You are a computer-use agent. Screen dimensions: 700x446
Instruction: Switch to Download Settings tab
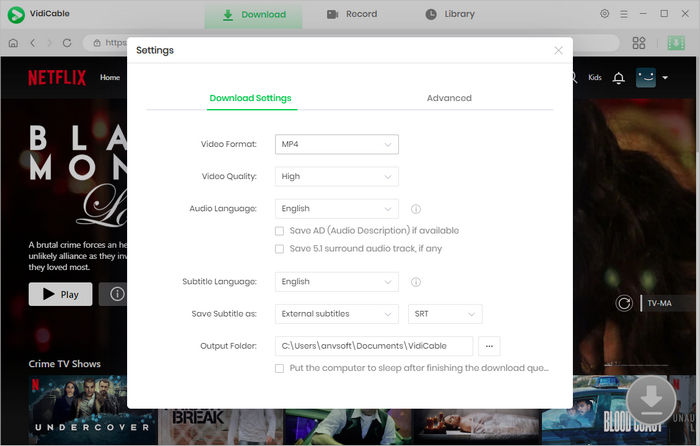click(250, 98)
